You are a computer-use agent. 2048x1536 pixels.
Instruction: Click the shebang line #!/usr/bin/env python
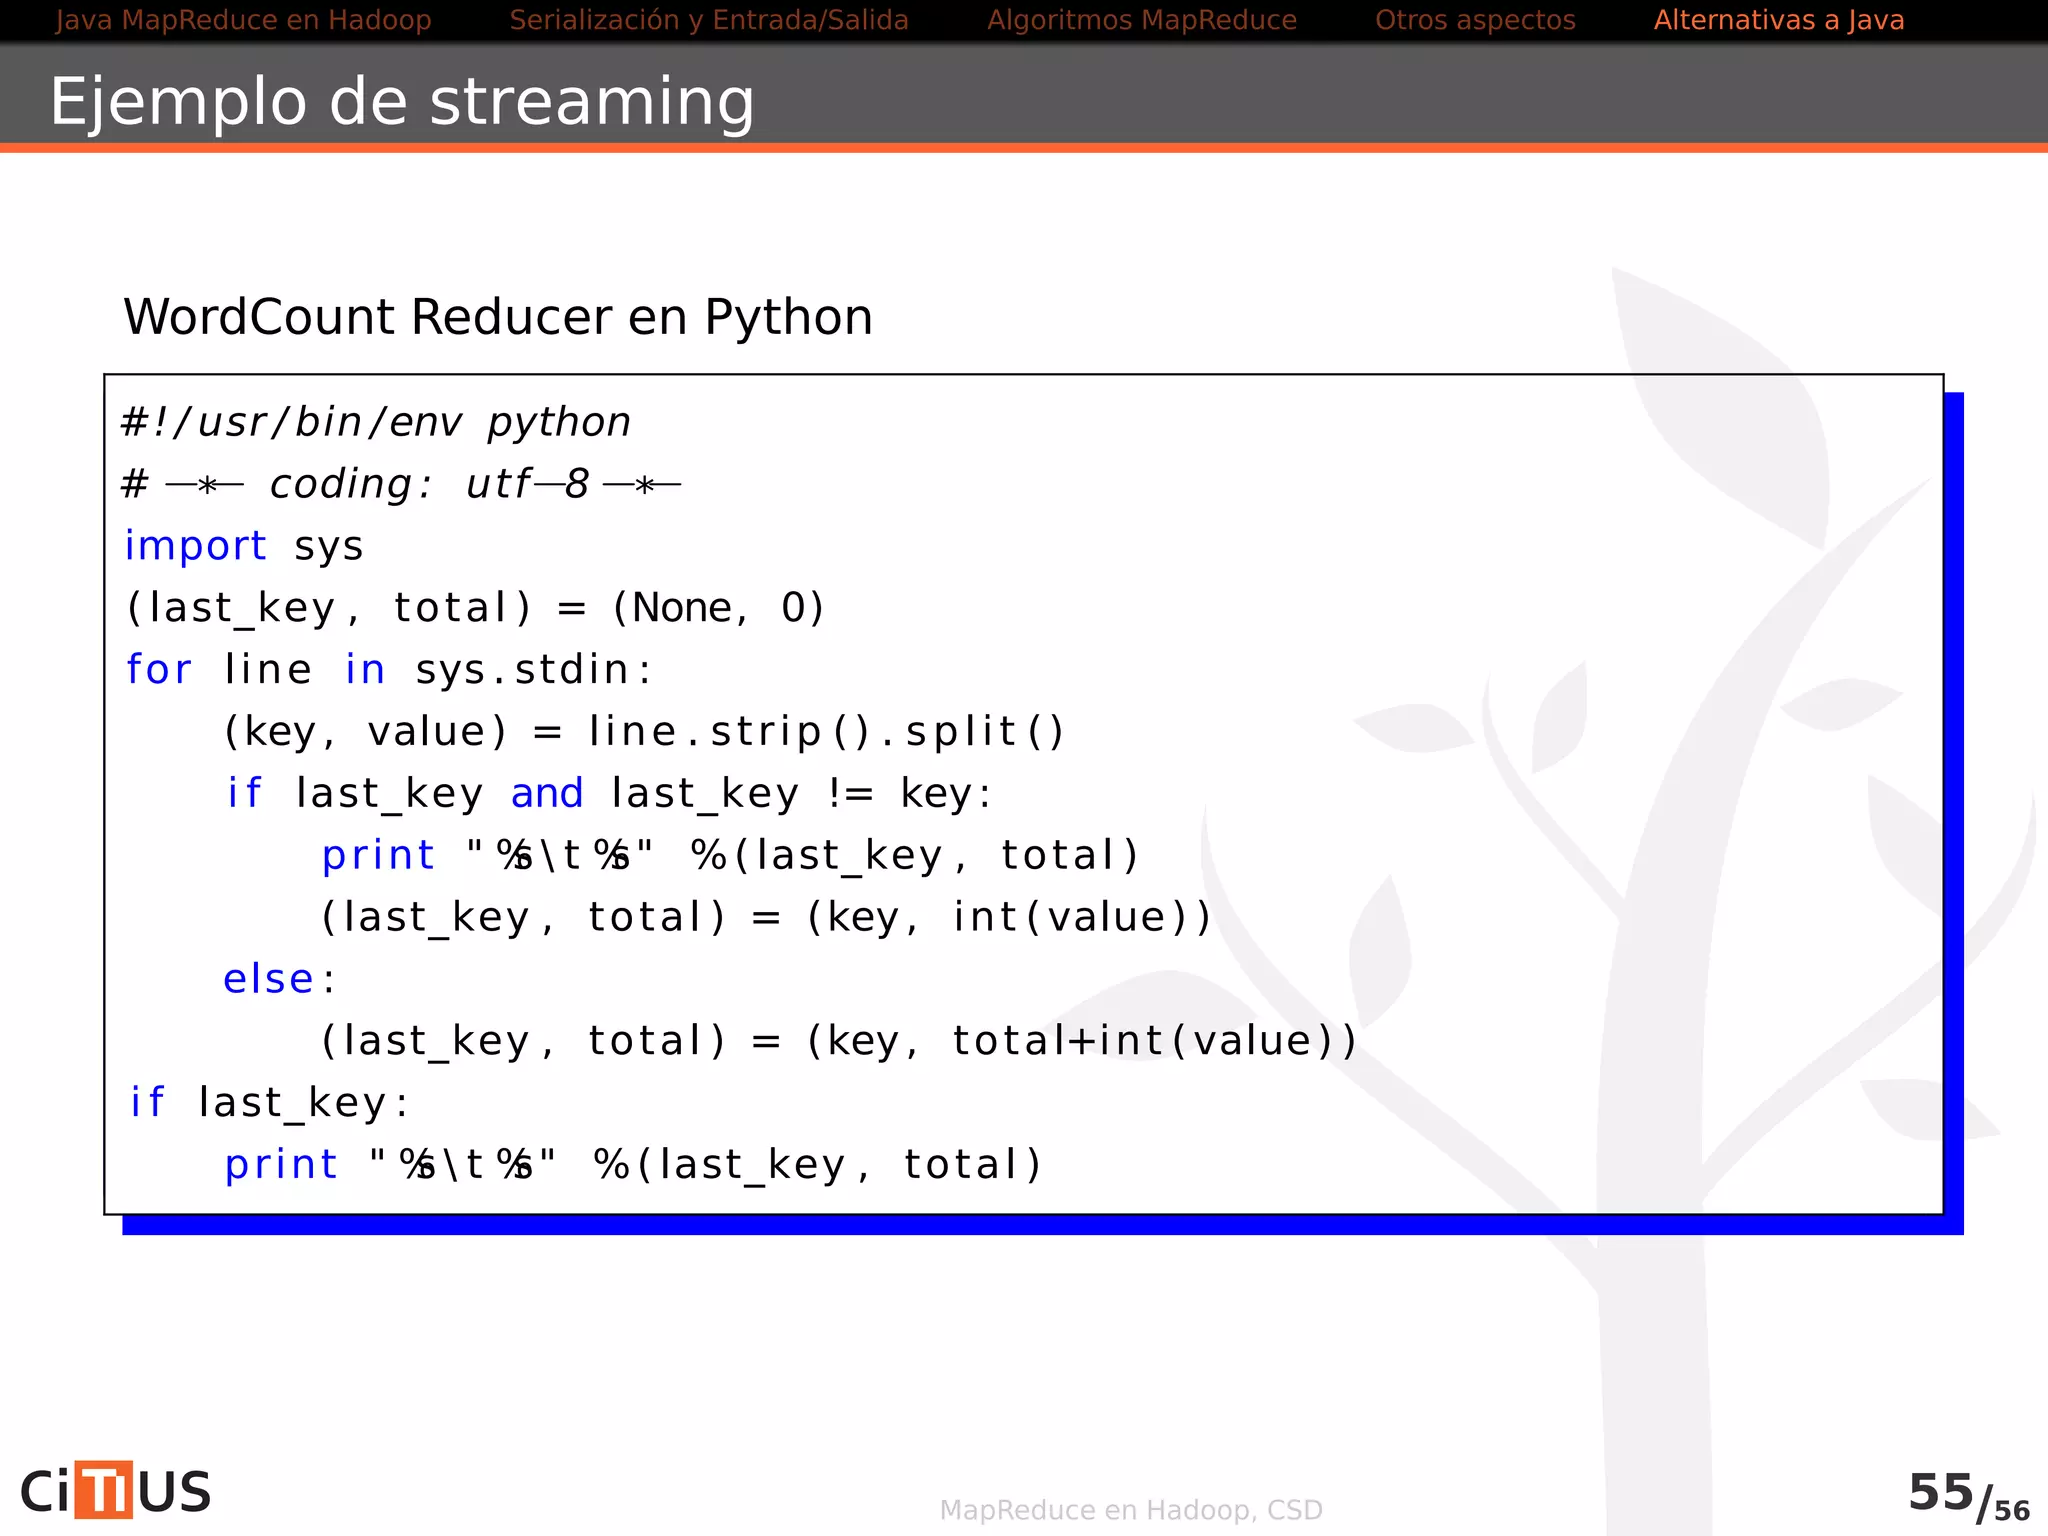point(376,422)
